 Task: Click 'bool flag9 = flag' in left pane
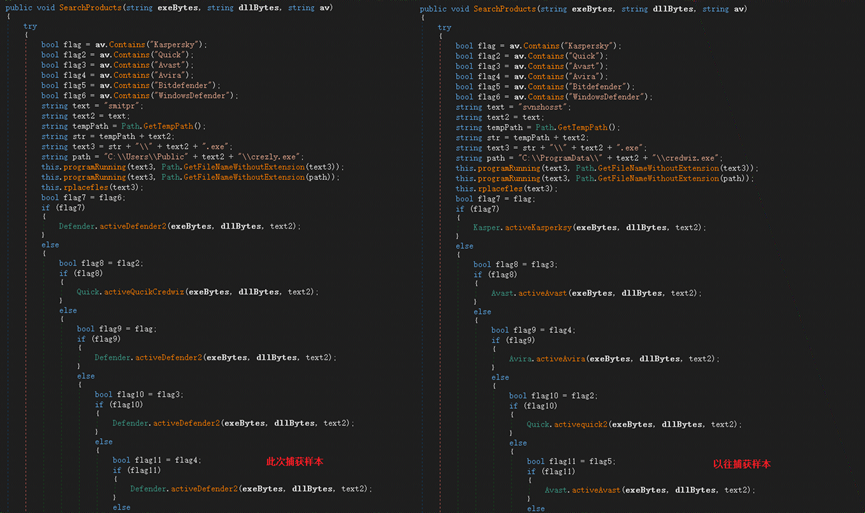[x=117, y=329]
